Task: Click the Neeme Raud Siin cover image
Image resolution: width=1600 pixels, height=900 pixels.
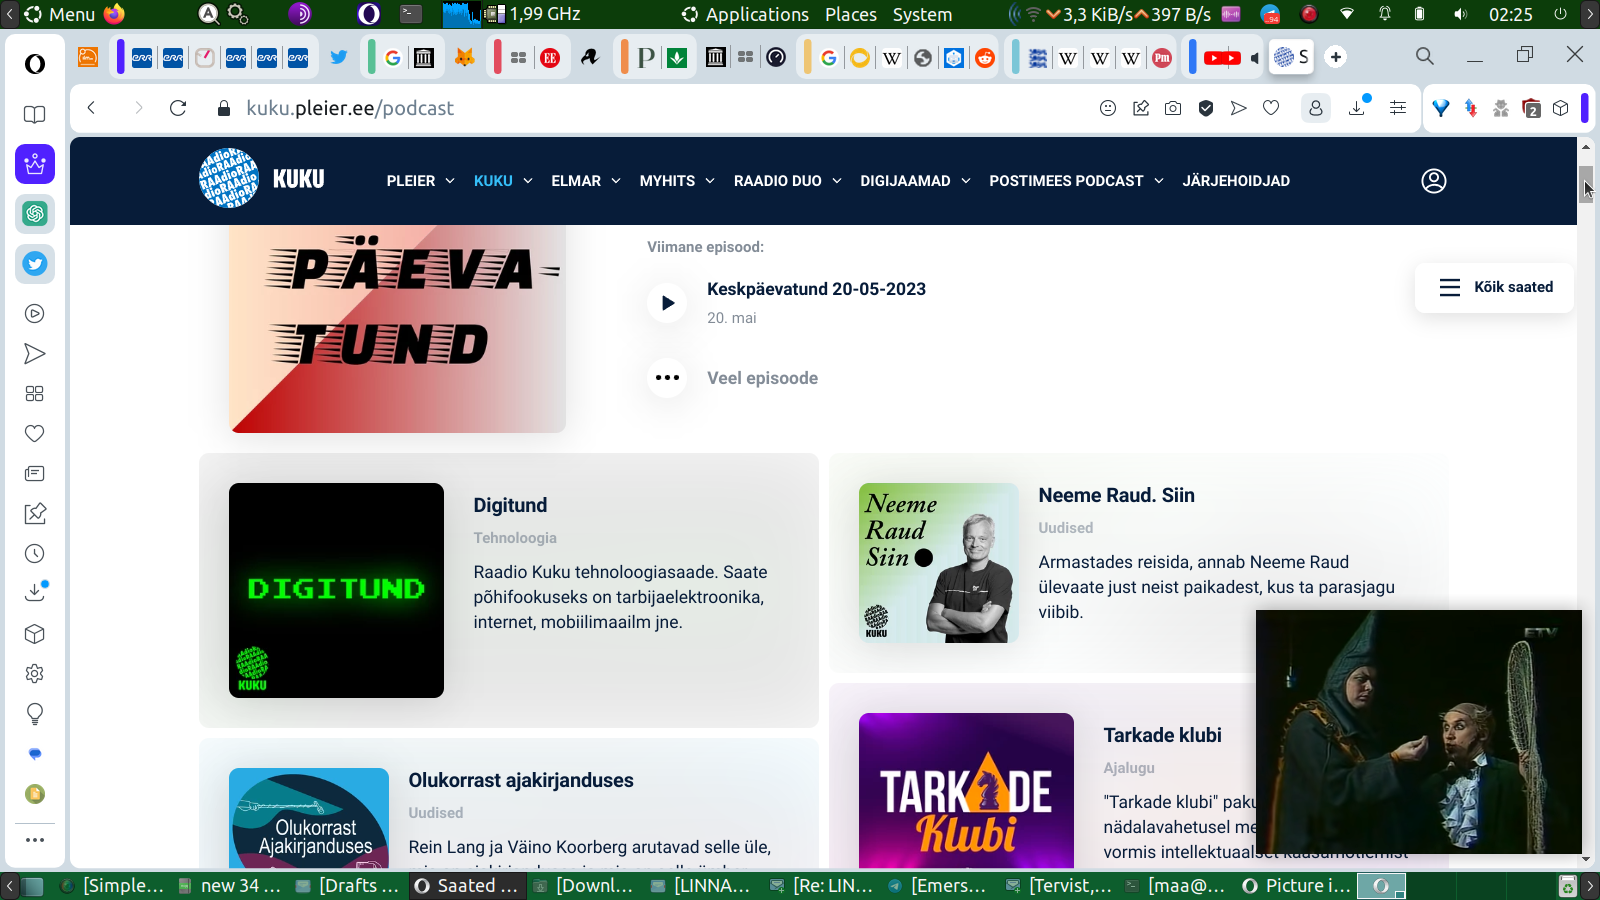Action: (938, 563)
